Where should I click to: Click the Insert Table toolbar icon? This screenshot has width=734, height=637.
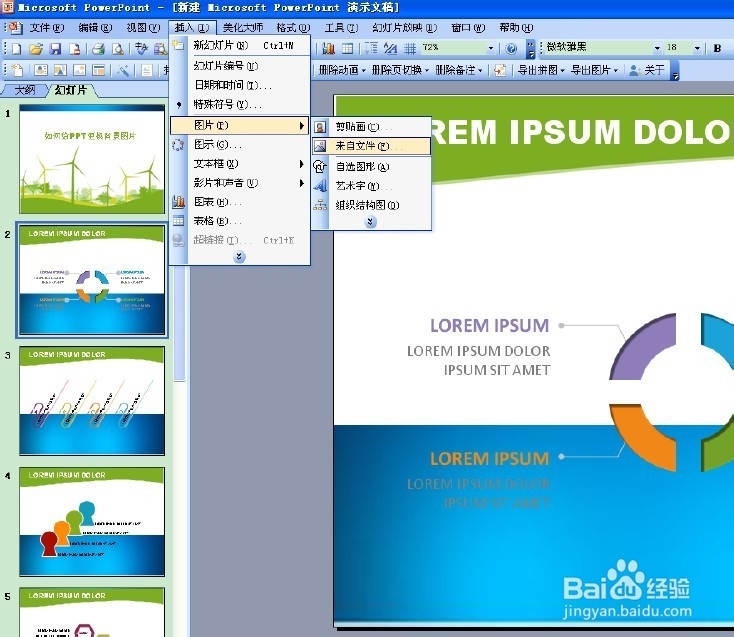[x=347, y=48]
